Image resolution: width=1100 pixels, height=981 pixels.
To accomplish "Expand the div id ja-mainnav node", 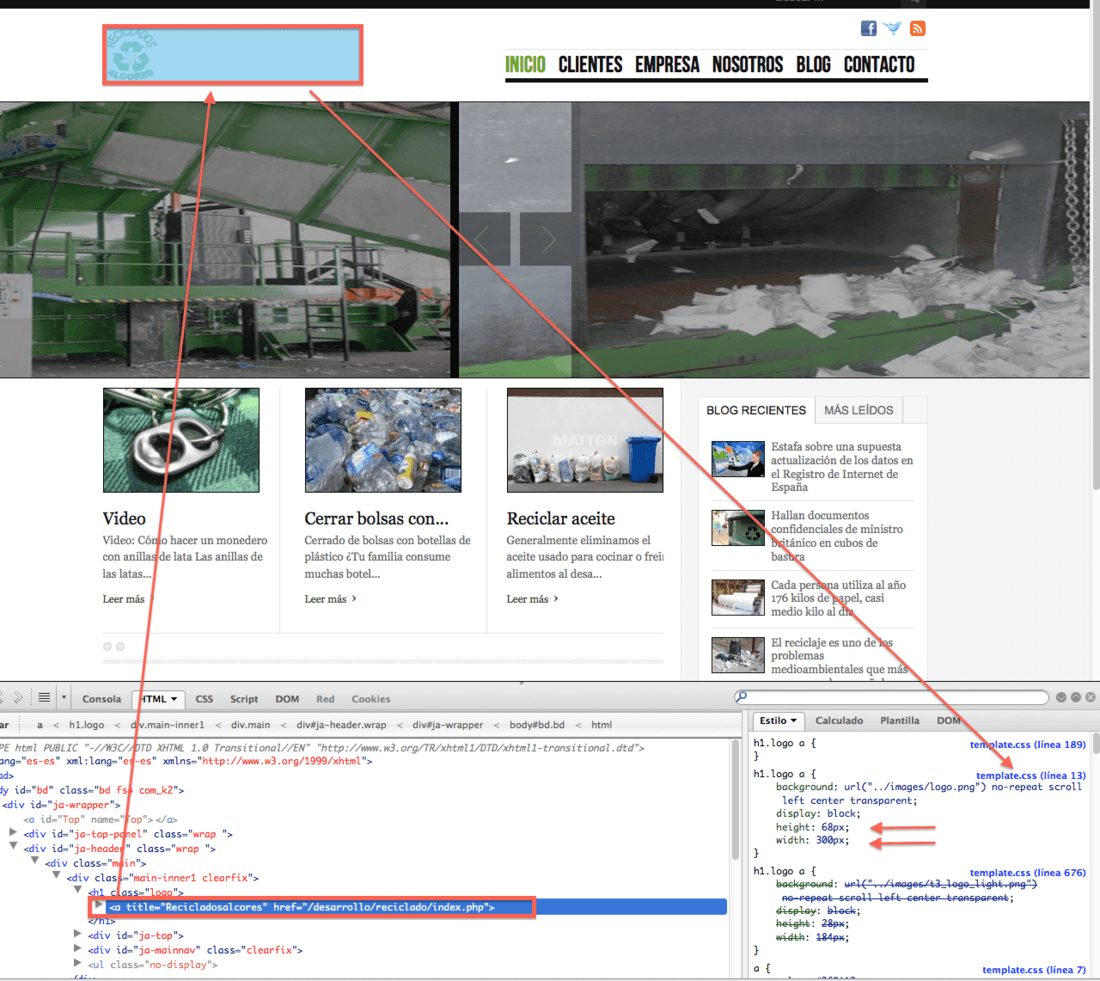I will coord(78,948).
